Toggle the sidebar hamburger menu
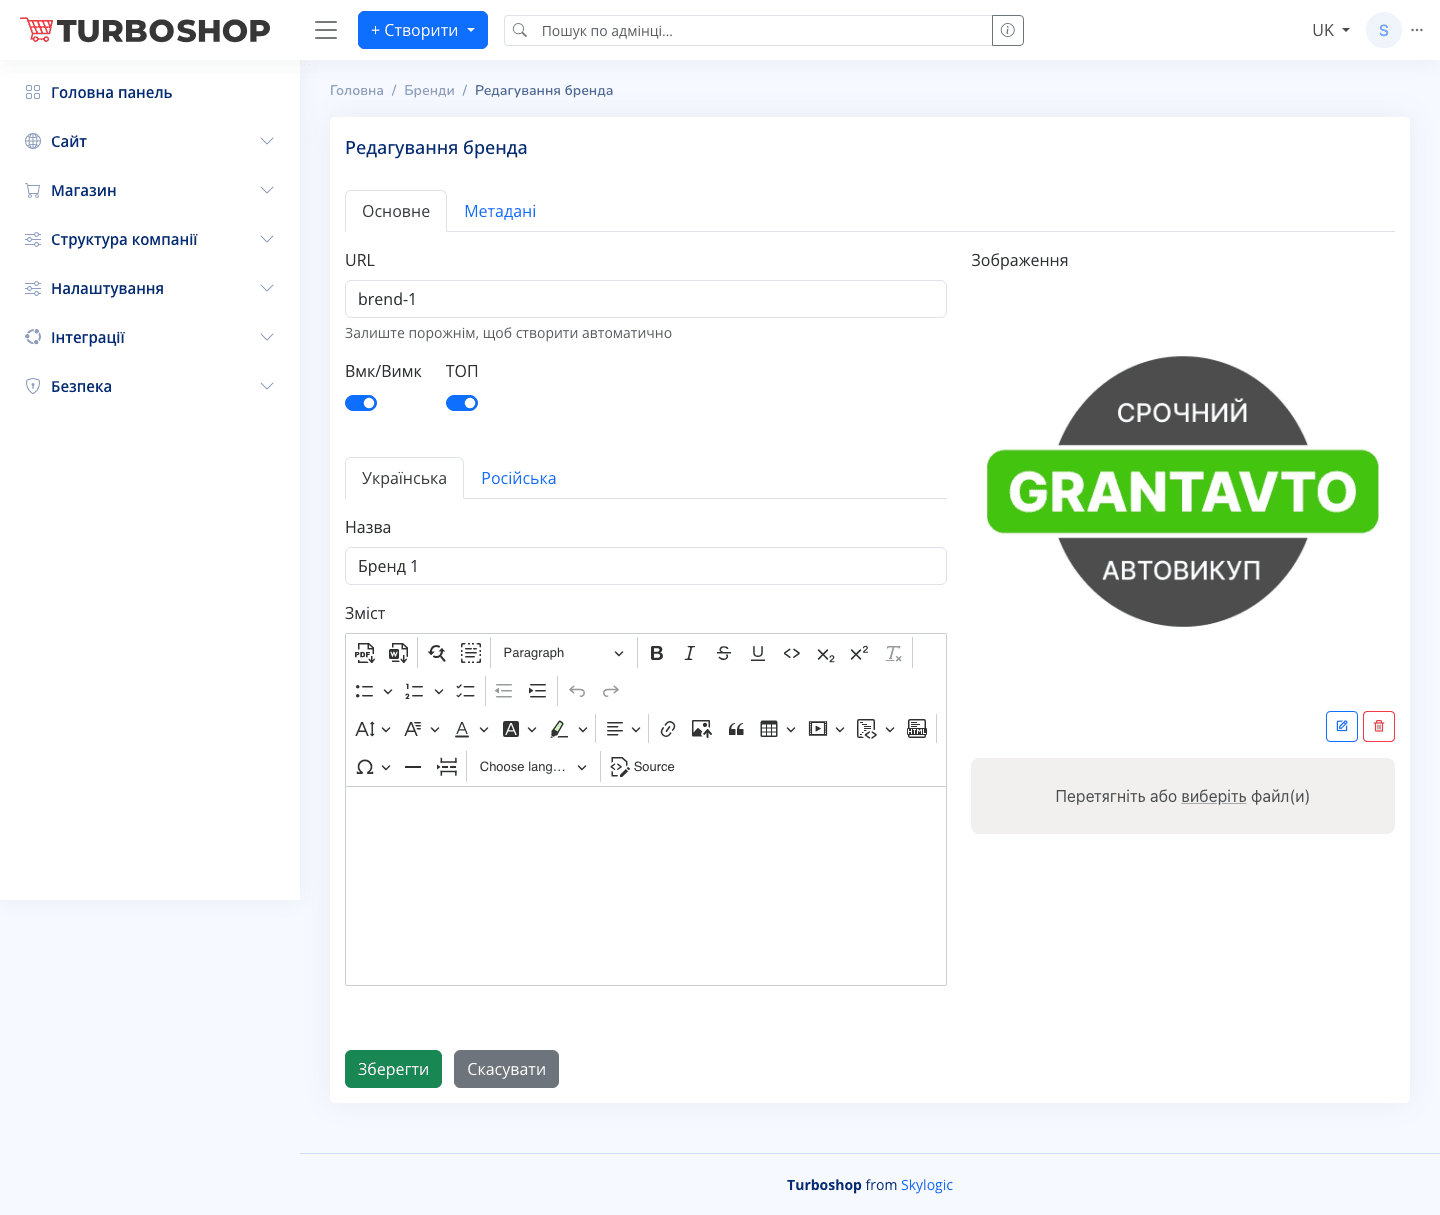This screenshot has width=1440, height=1215. (326, 30)
